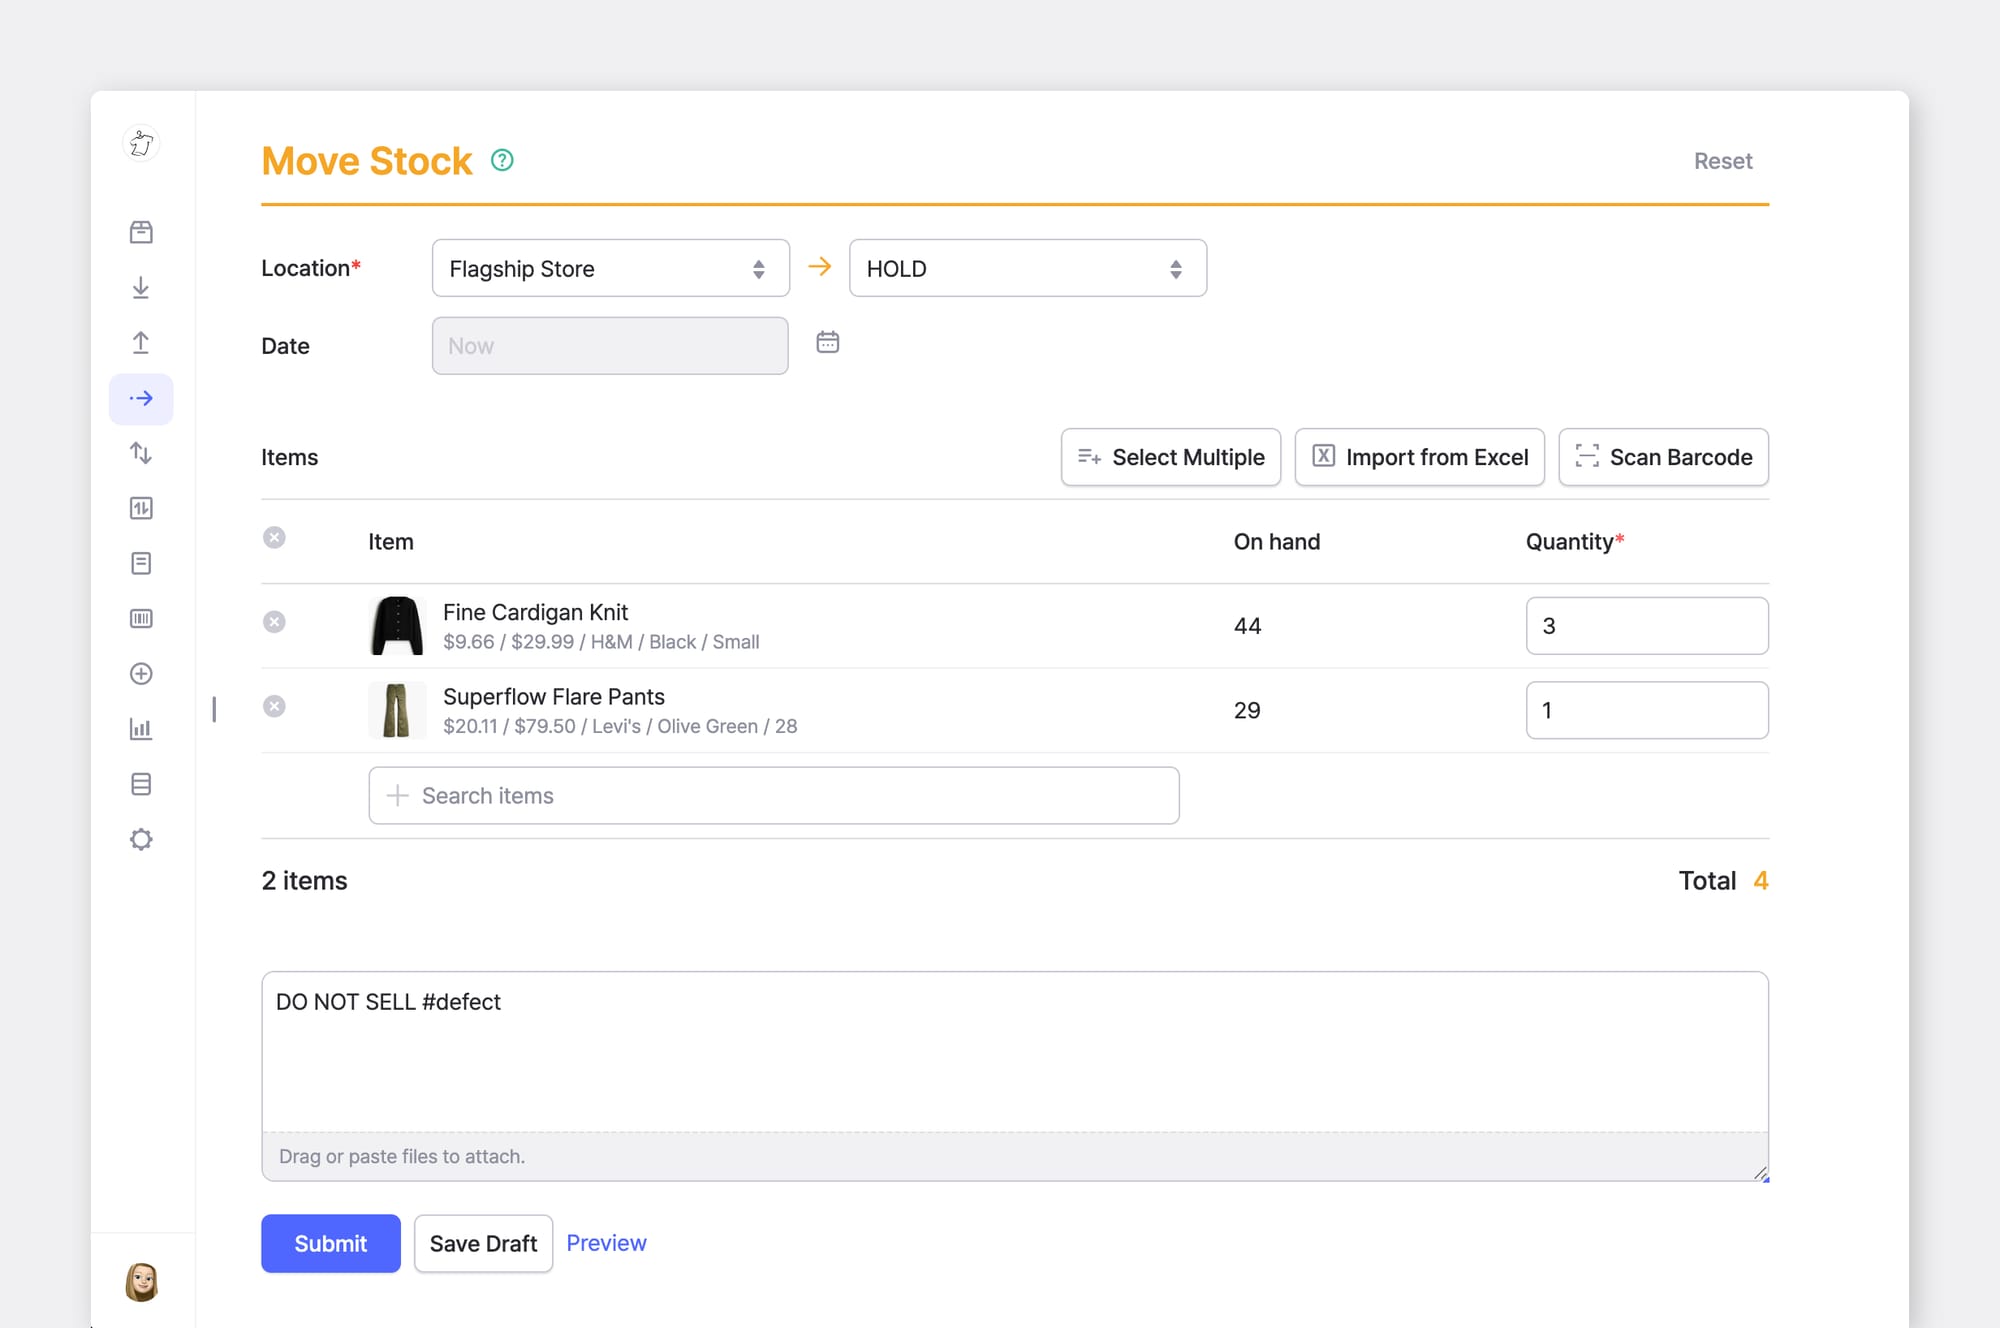Open the barcode sidebar icon
The width and height of the screenshot is (2000, 1328).
pos(141,619)
